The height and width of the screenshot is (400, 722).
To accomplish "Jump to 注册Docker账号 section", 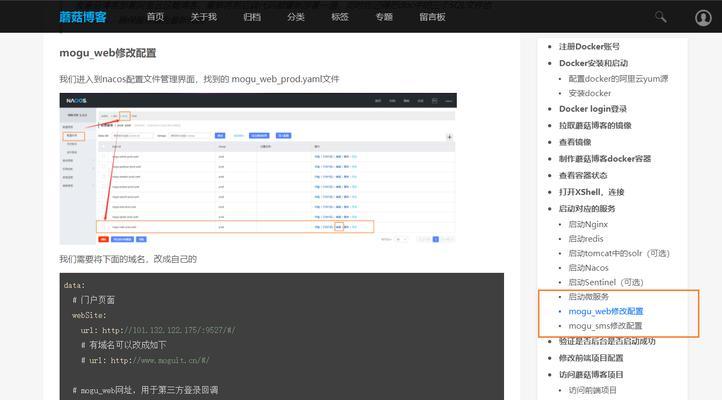I will [589, 46].
